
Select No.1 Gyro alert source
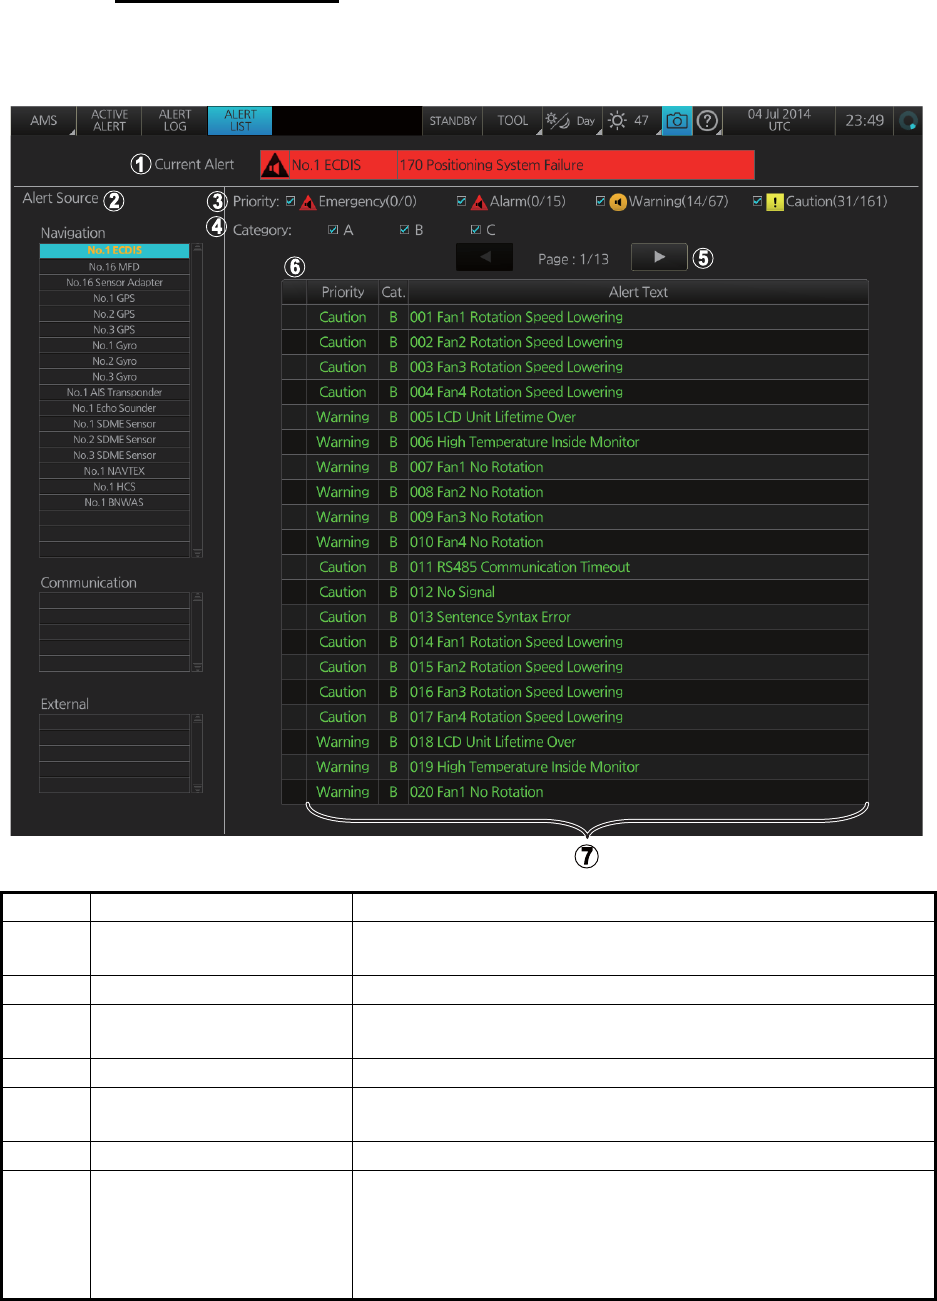click(x=114, y=345)
